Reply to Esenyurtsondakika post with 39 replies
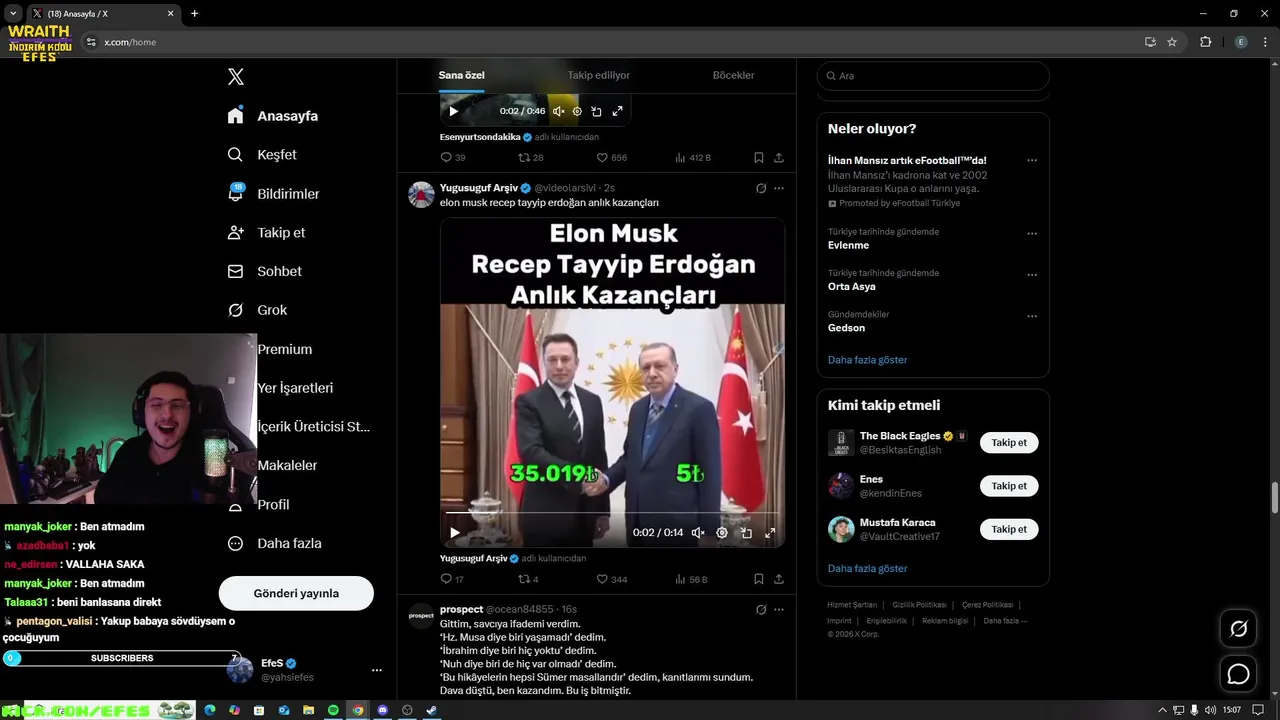Viewport: 1280px width, 720px height. [x=453, y=158]
